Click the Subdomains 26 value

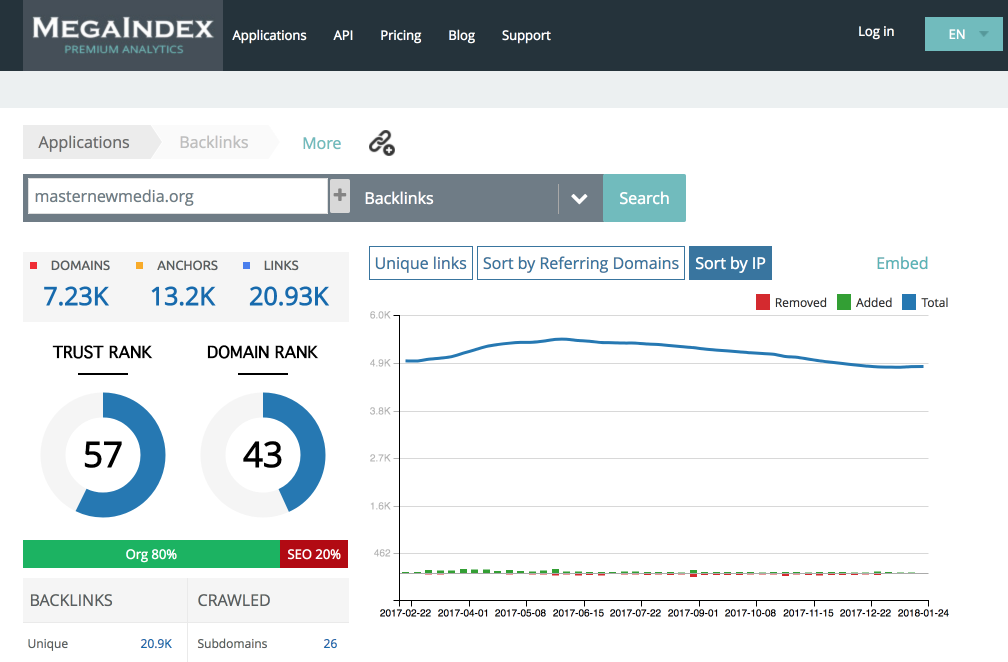[x=330, y=643]
